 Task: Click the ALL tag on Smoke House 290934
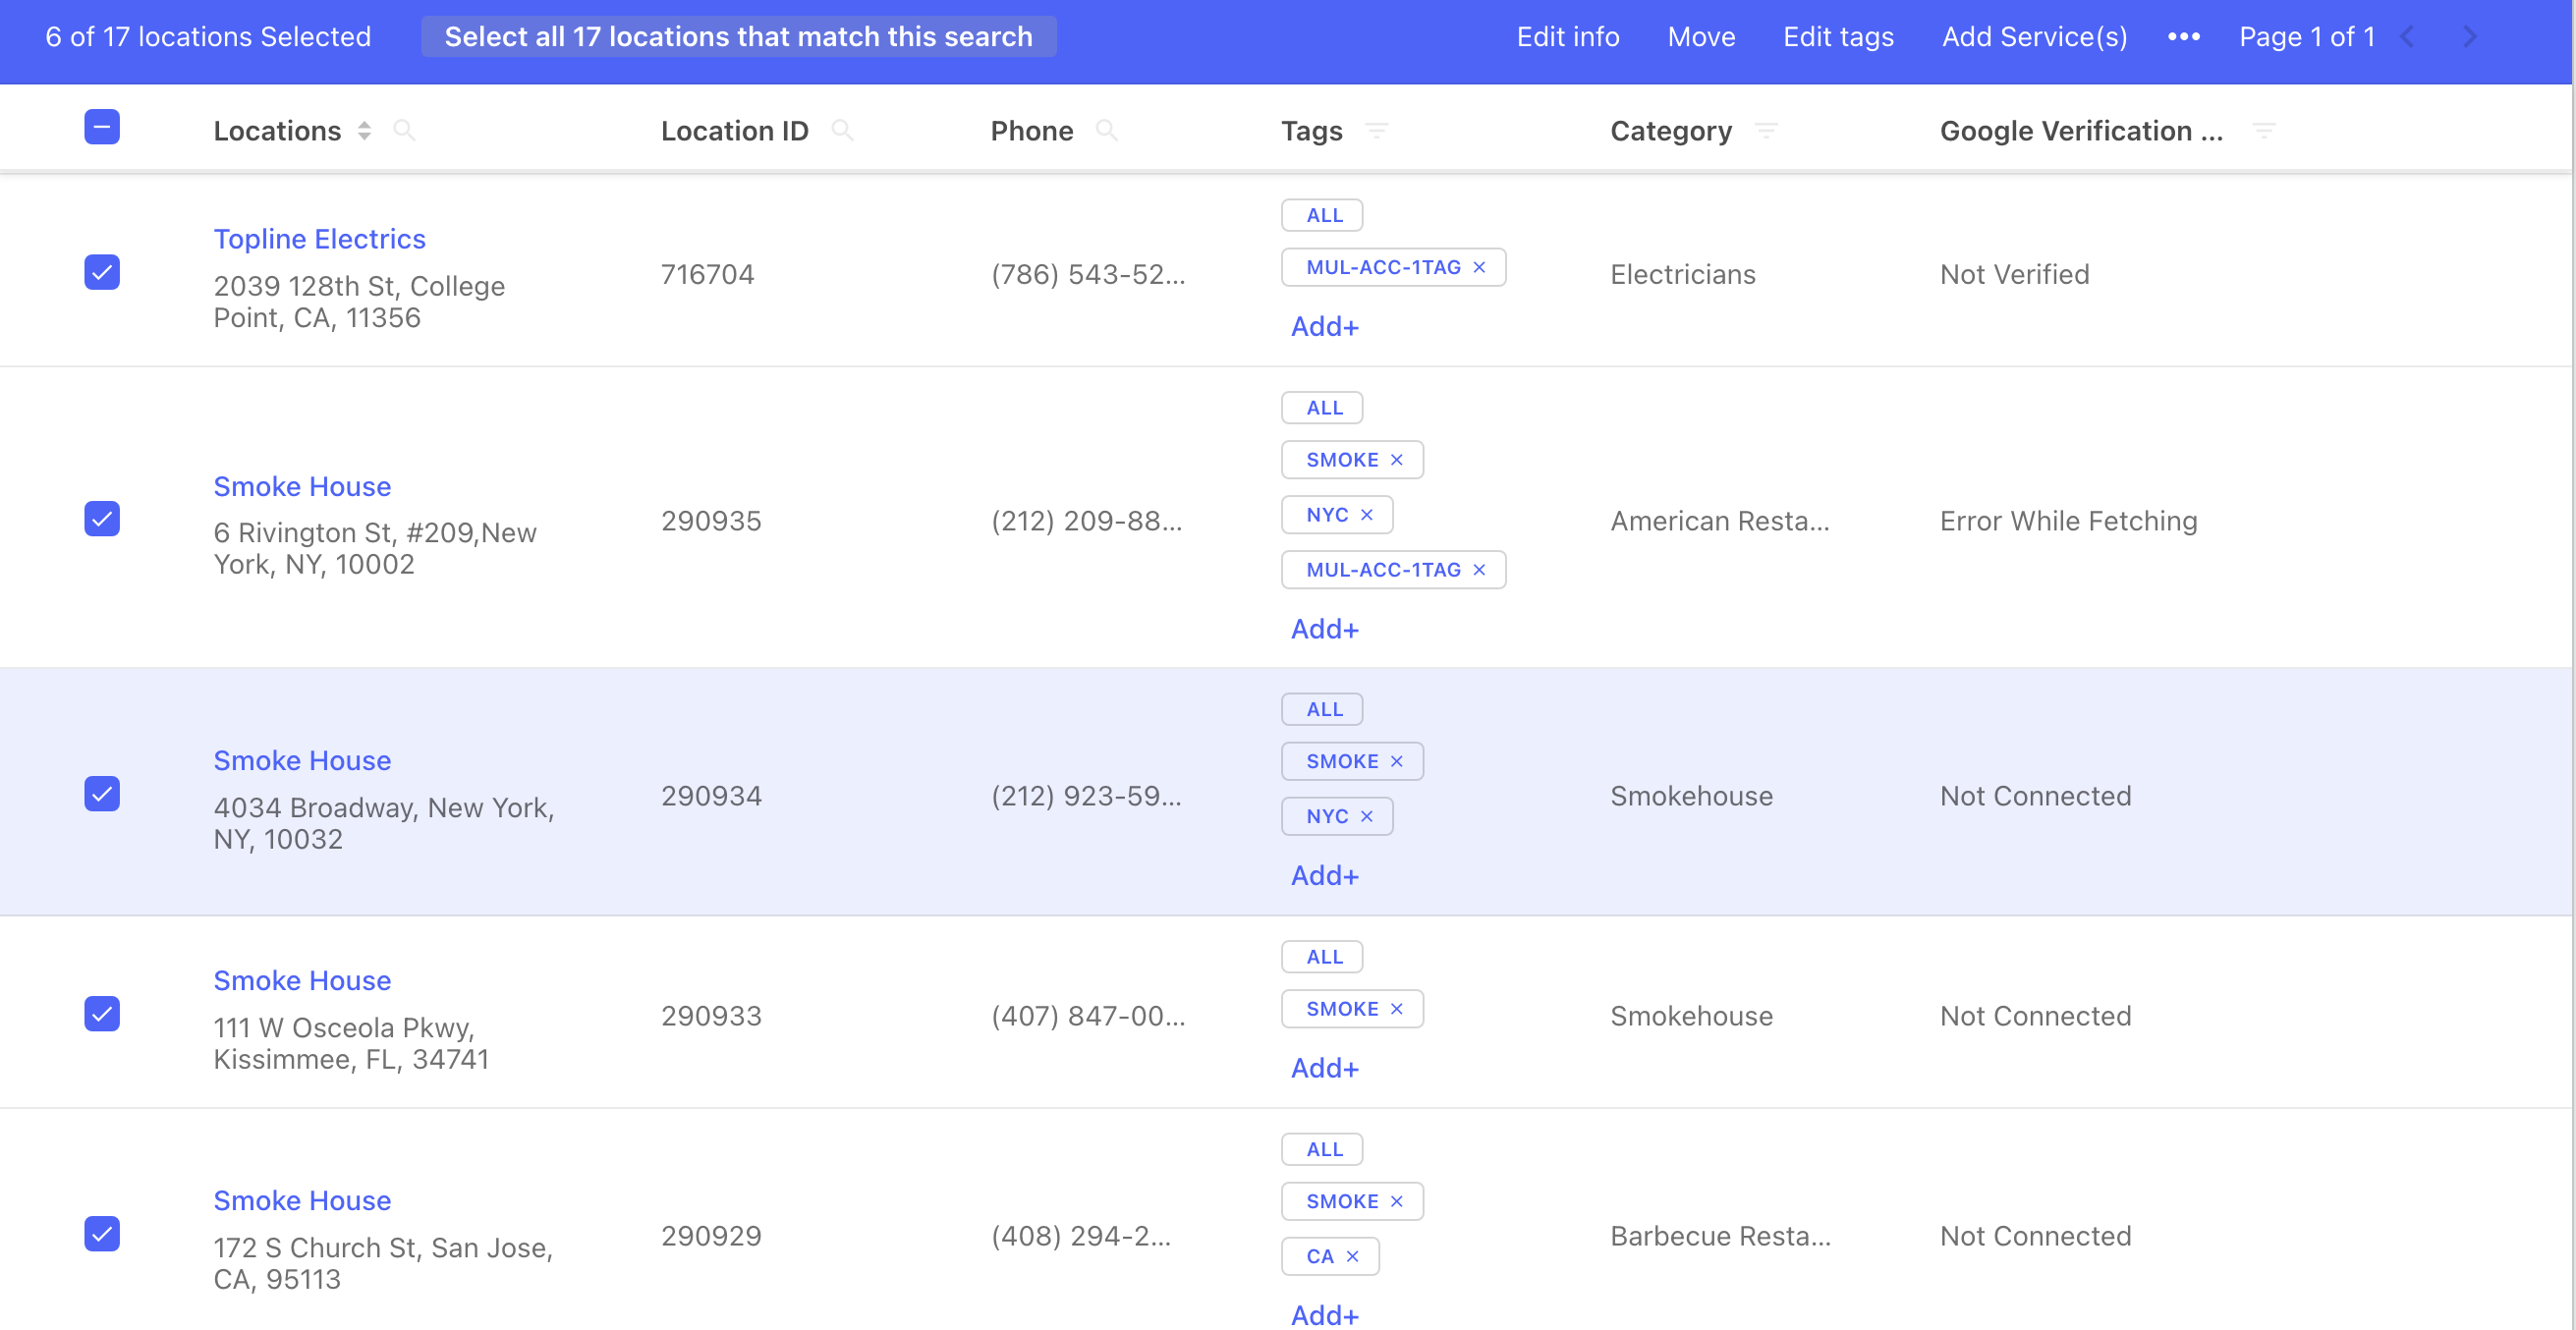(1322, 710)
